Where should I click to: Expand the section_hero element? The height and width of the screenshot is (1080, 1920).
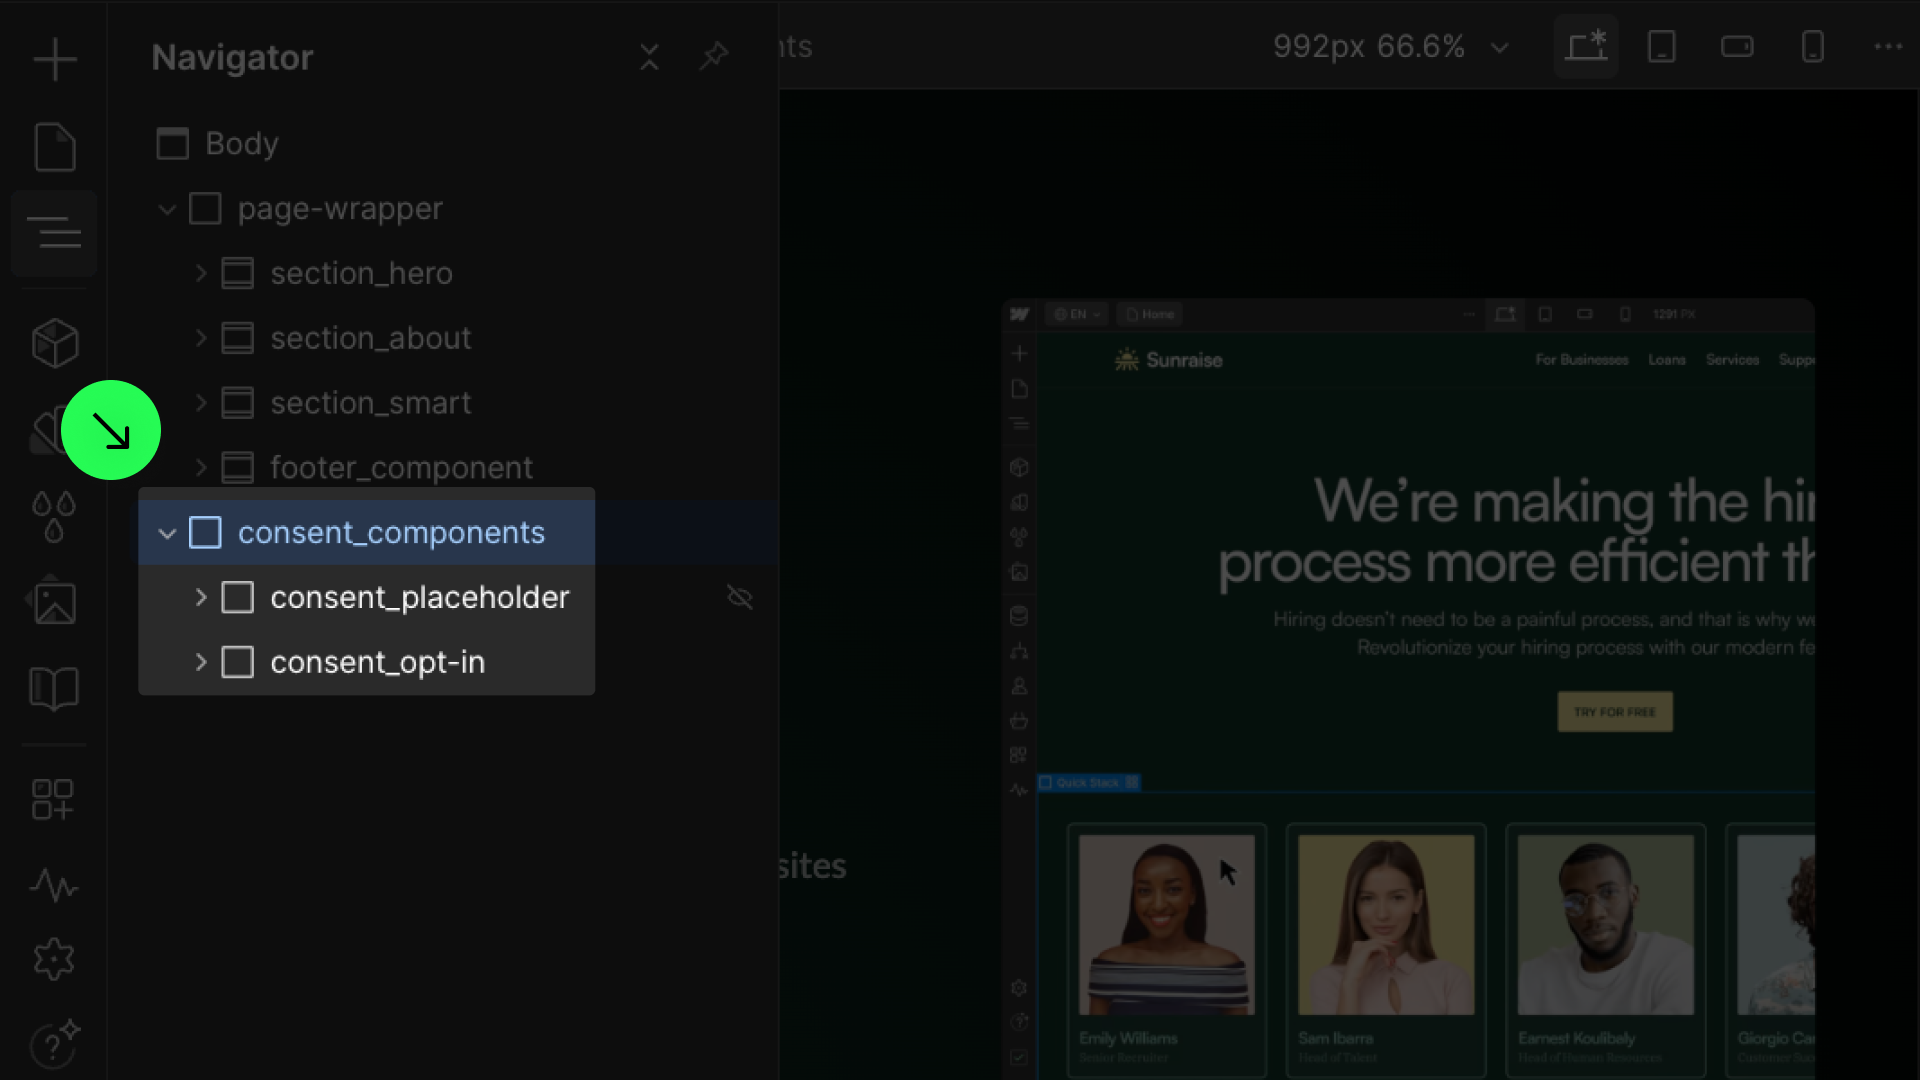[200, 273]
